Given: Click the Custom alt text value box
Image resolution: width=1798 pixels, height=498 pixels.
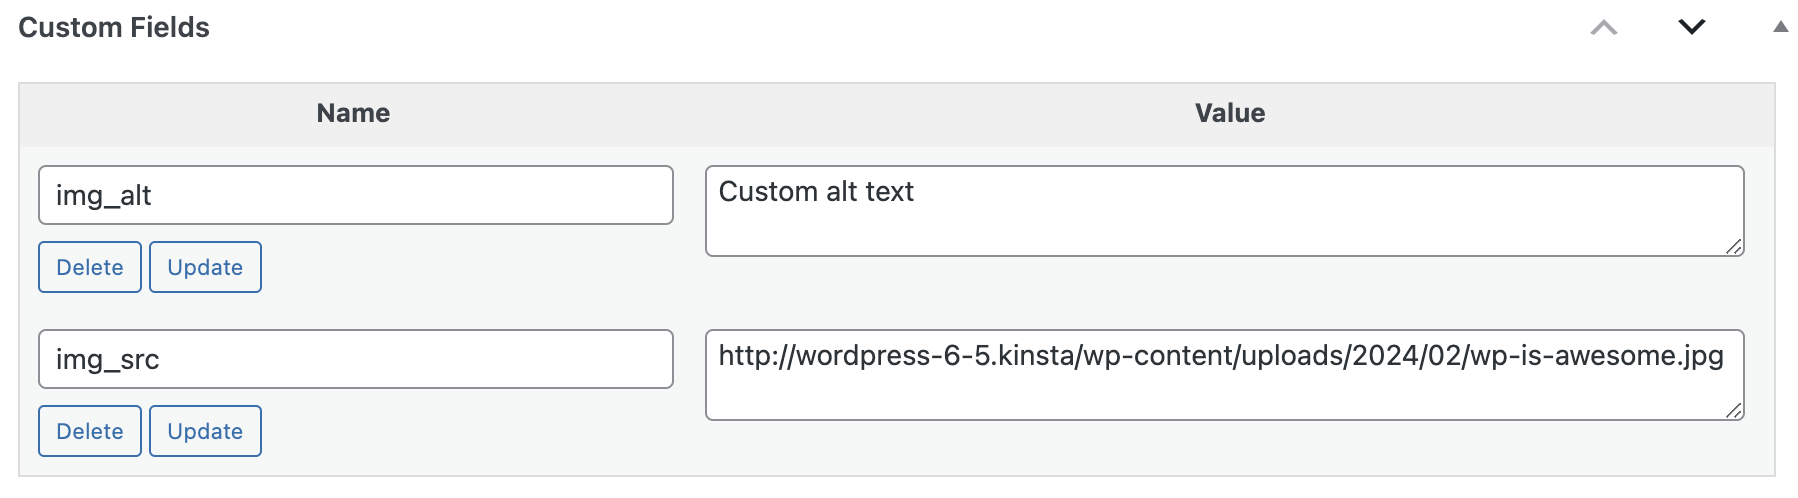Looking at the screenshot, I should click(1224, 211).
